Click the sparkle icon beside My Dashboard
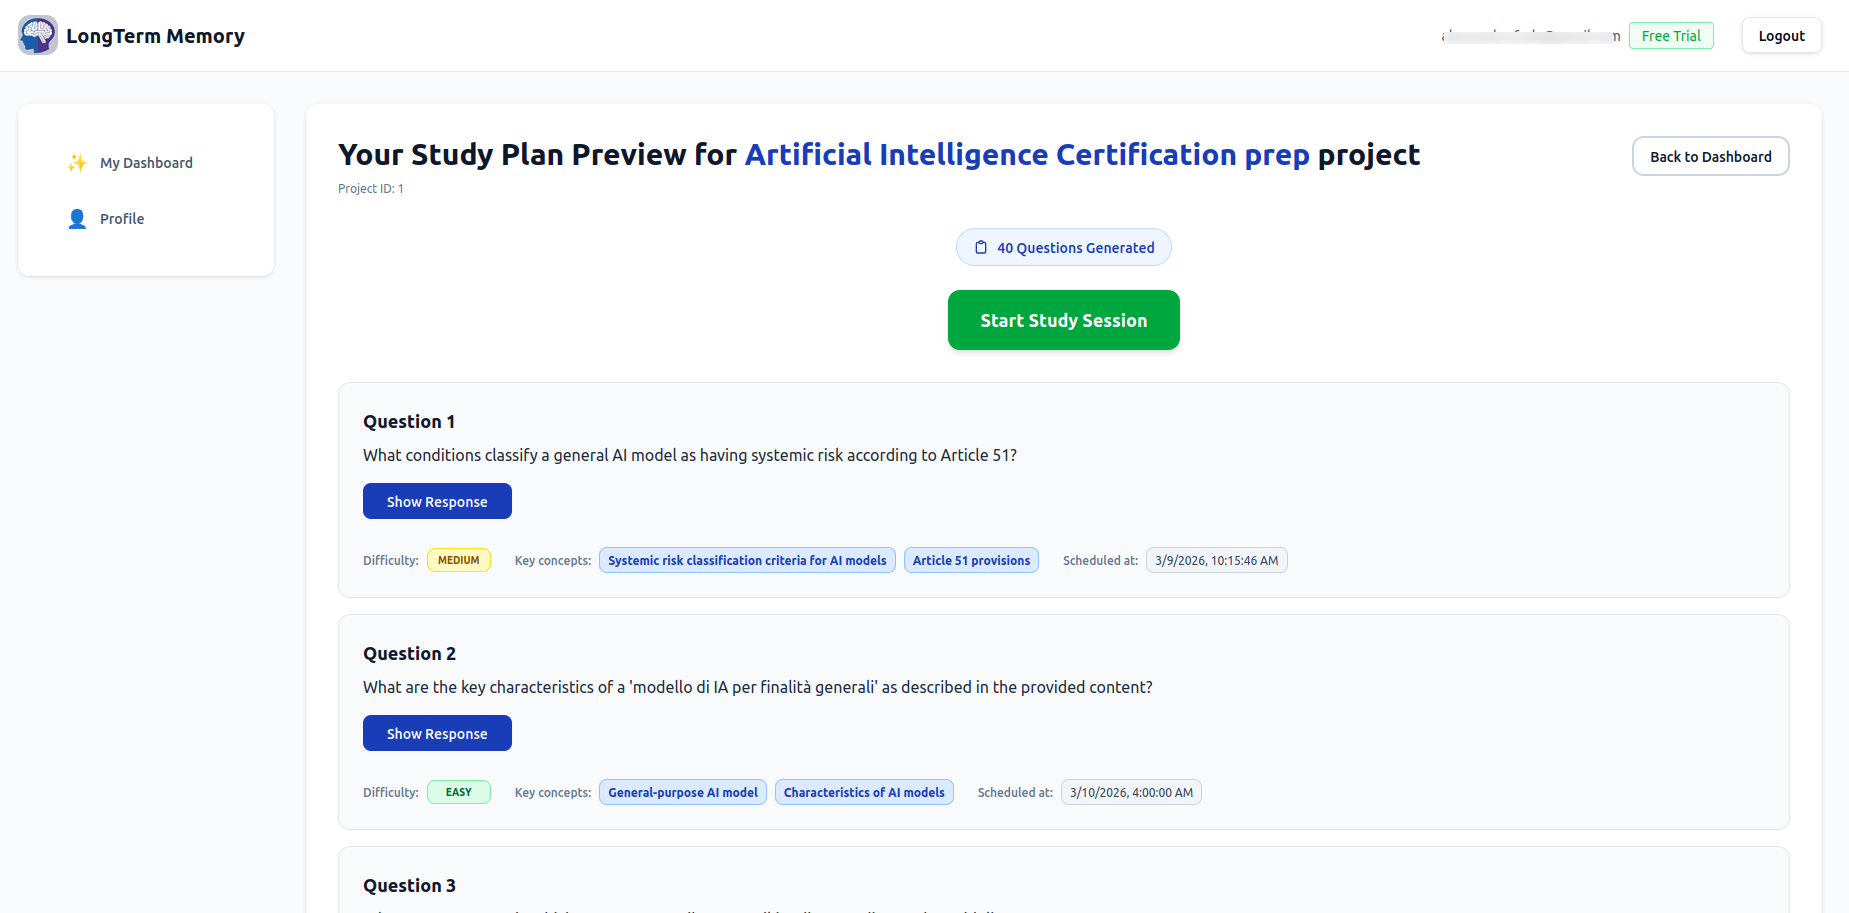The height and width of the screenshot is (913, 1849). (x=77, y=163)
